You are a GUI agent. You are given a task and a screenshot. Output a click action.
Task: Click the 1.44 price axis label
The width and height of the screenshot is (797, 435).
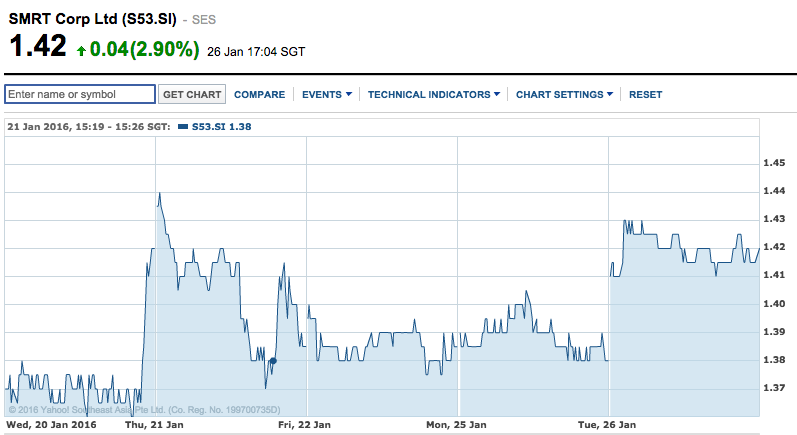point(774,191)
